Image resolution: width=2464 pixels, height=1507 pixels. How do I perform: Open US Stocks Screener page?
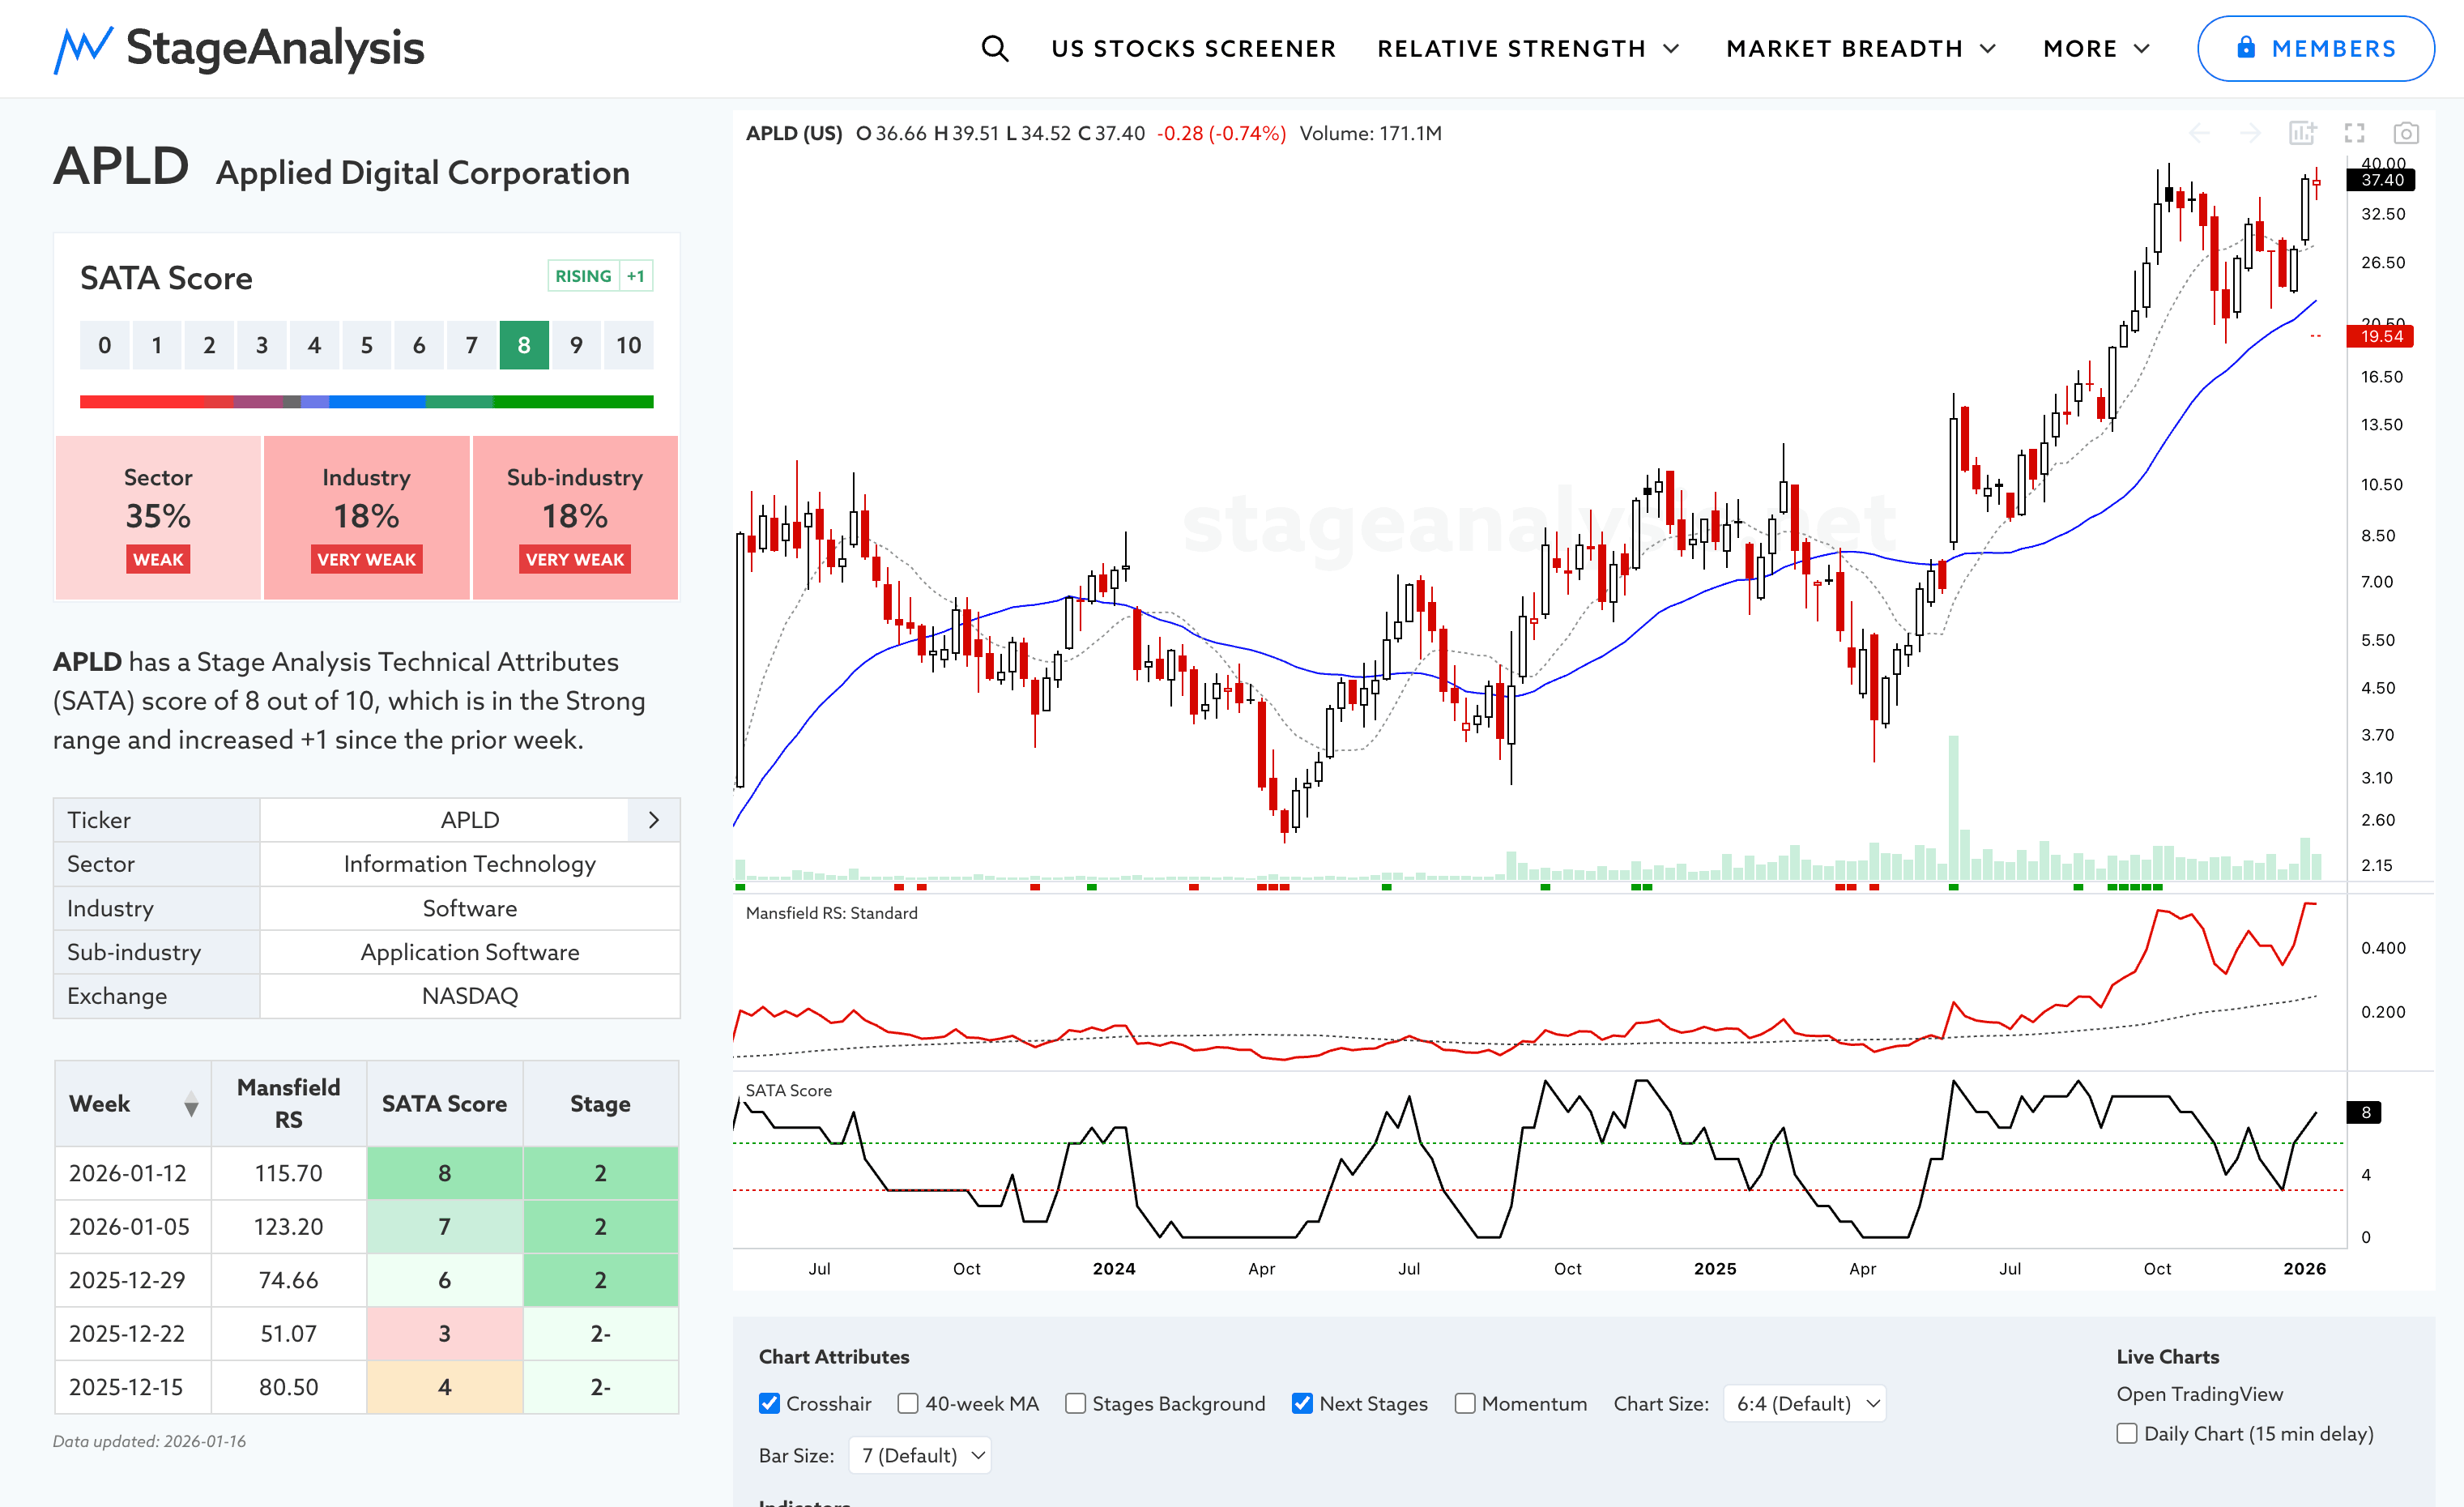(x=1193, y=48)
